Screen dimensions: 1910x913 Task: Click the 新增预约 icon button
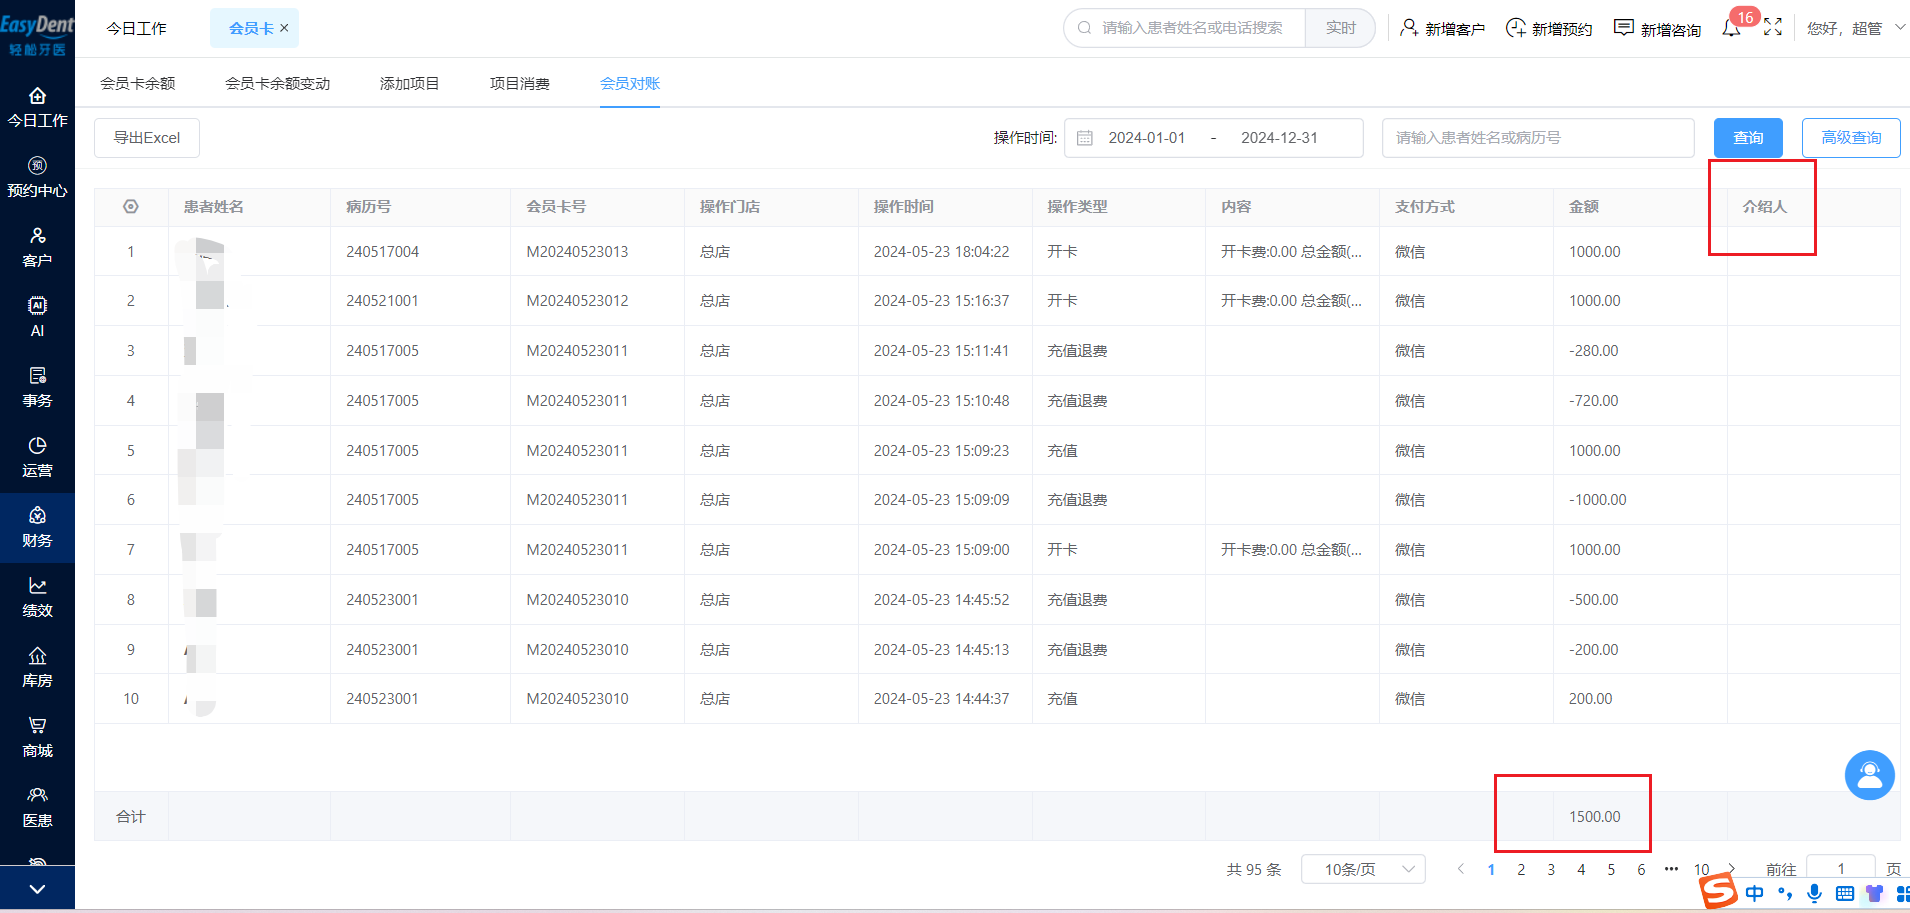(x=1549, y=28)
